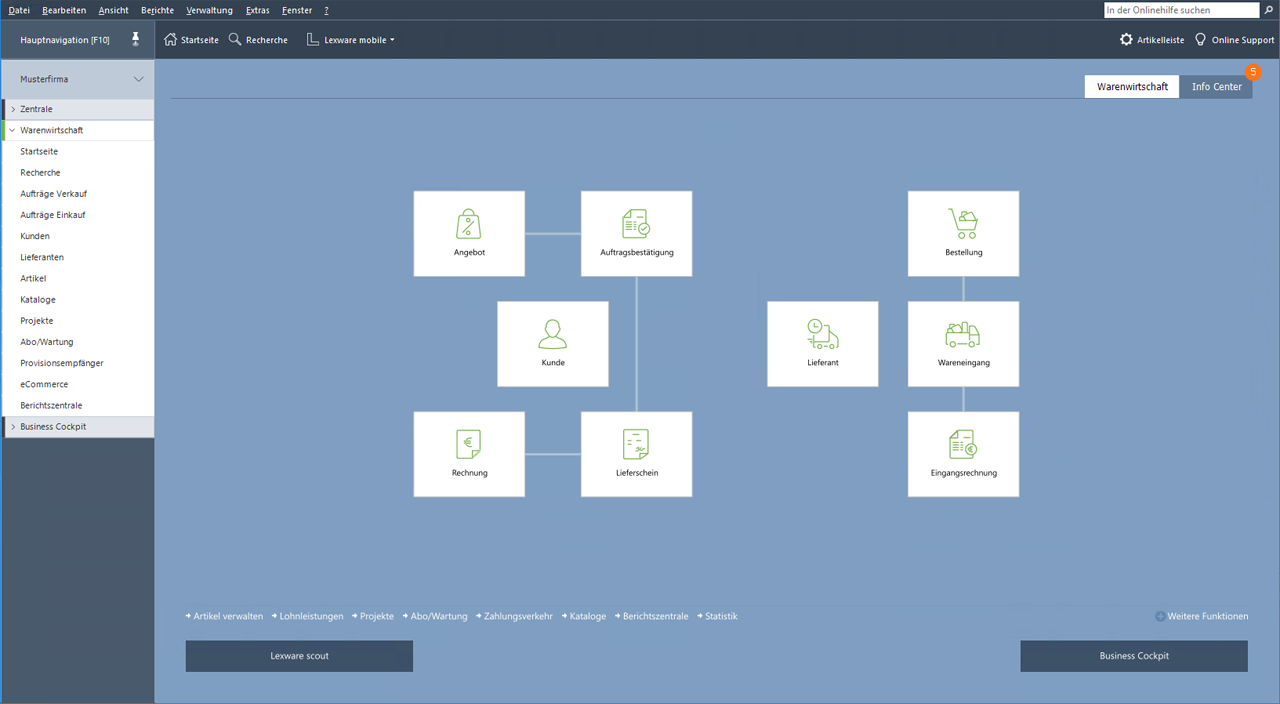Click the Bestellung shopping cart icon
Image resolution: width=1280 pixels, height=704 pixels.
[x=963, y=224]
